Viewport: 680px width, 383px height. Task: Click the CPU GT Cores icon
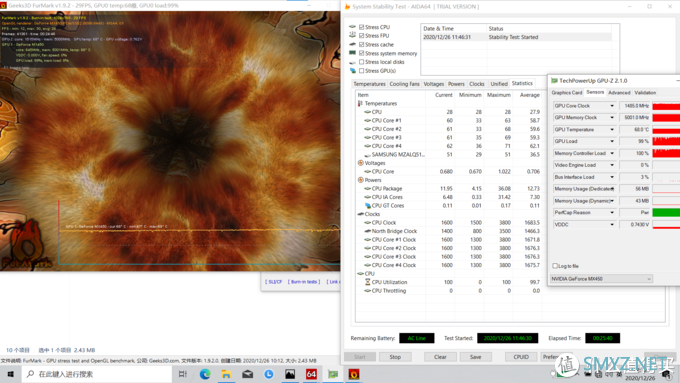tap(368, 206)
